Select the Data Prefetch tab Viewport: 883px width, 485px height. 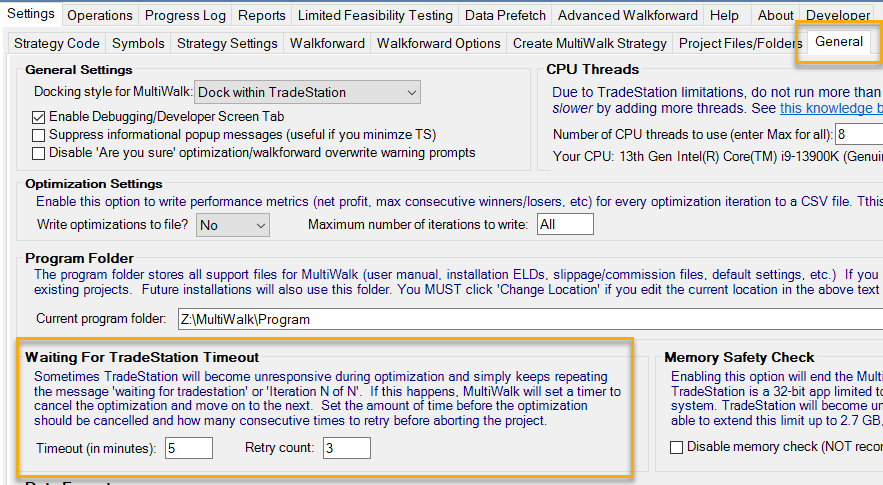click(505, 15)
